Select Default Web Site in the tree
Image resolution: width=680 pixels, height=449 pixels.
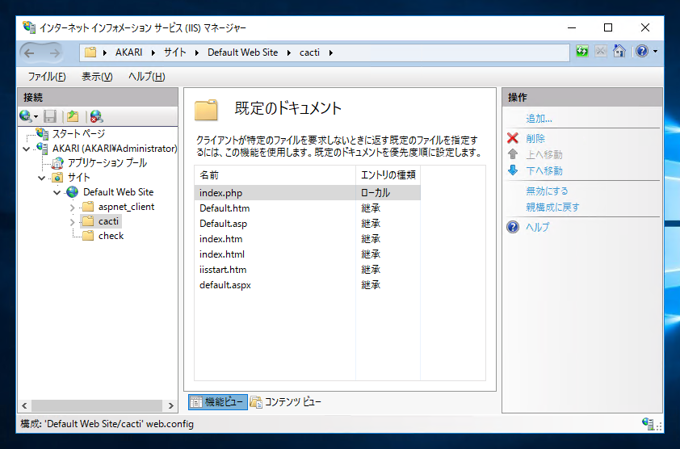pos(118,192)
